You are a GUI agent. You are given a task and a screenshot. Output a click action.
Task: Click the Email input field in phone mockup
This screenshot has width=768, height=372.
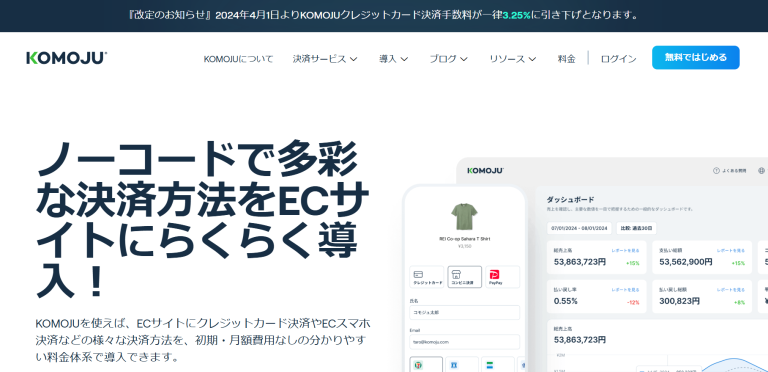464,342
